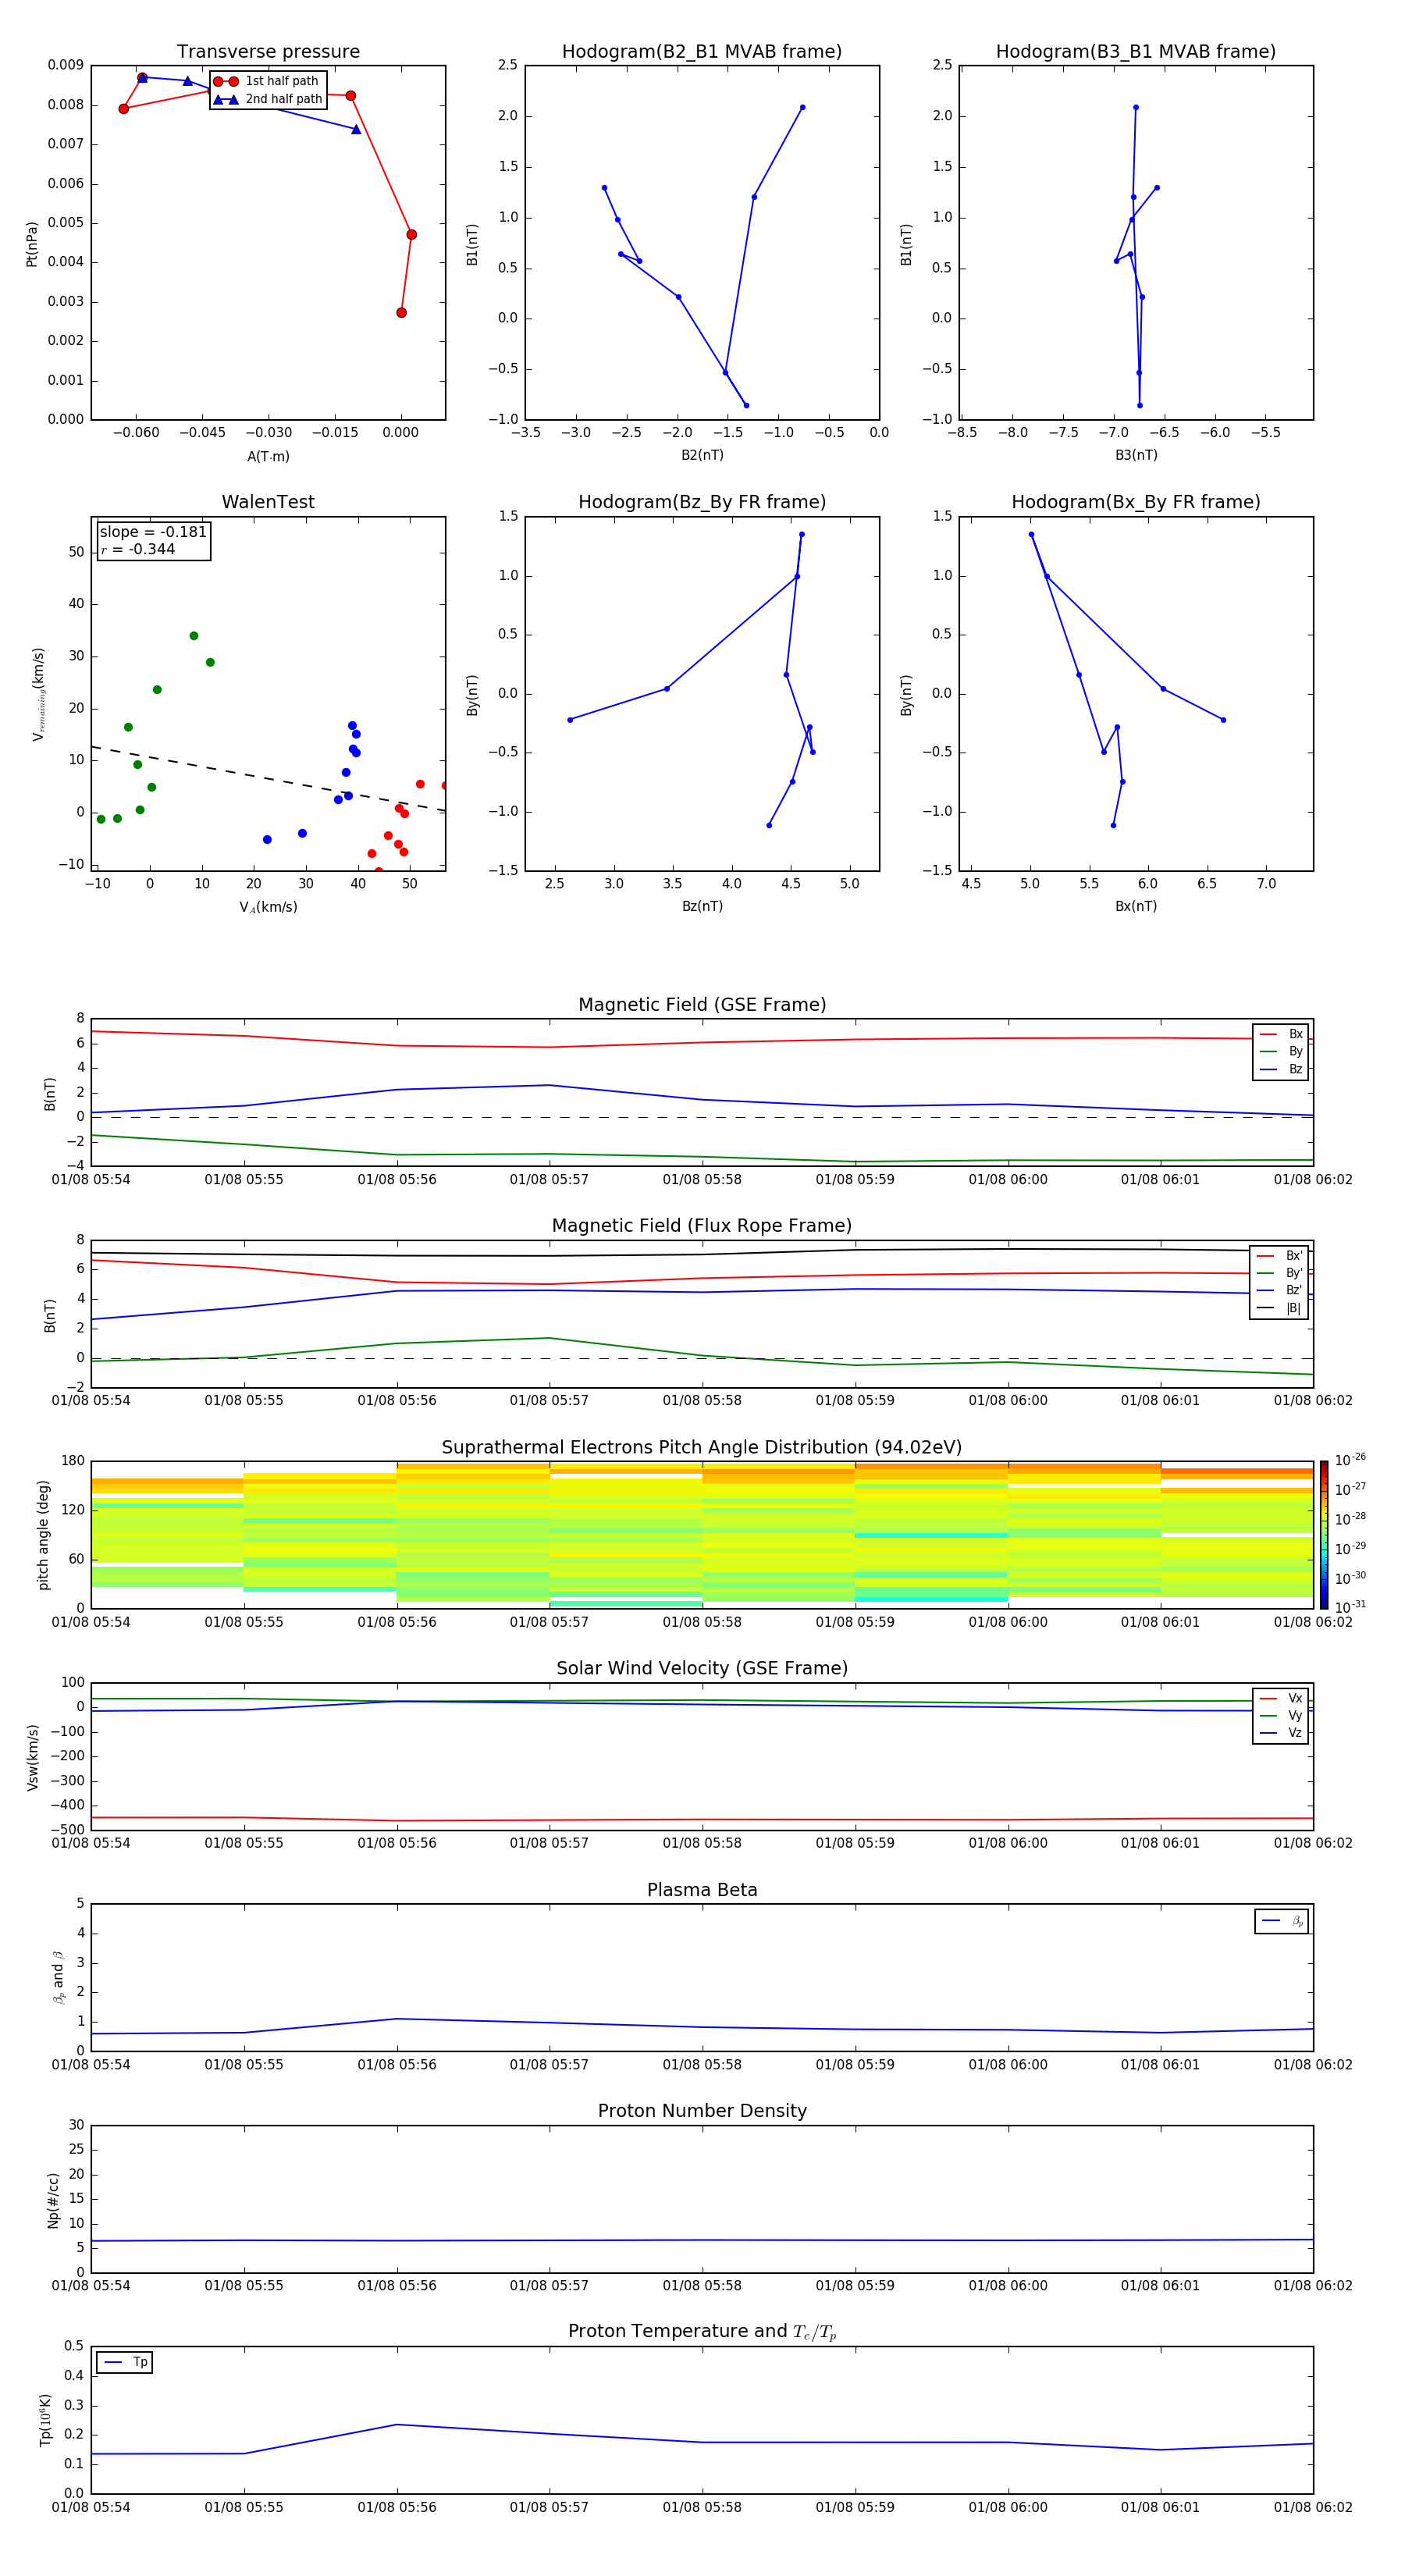Click the Walen test dashed regression line
The height and width of the screenshot is (2576, 1405).
pos(268,778)
